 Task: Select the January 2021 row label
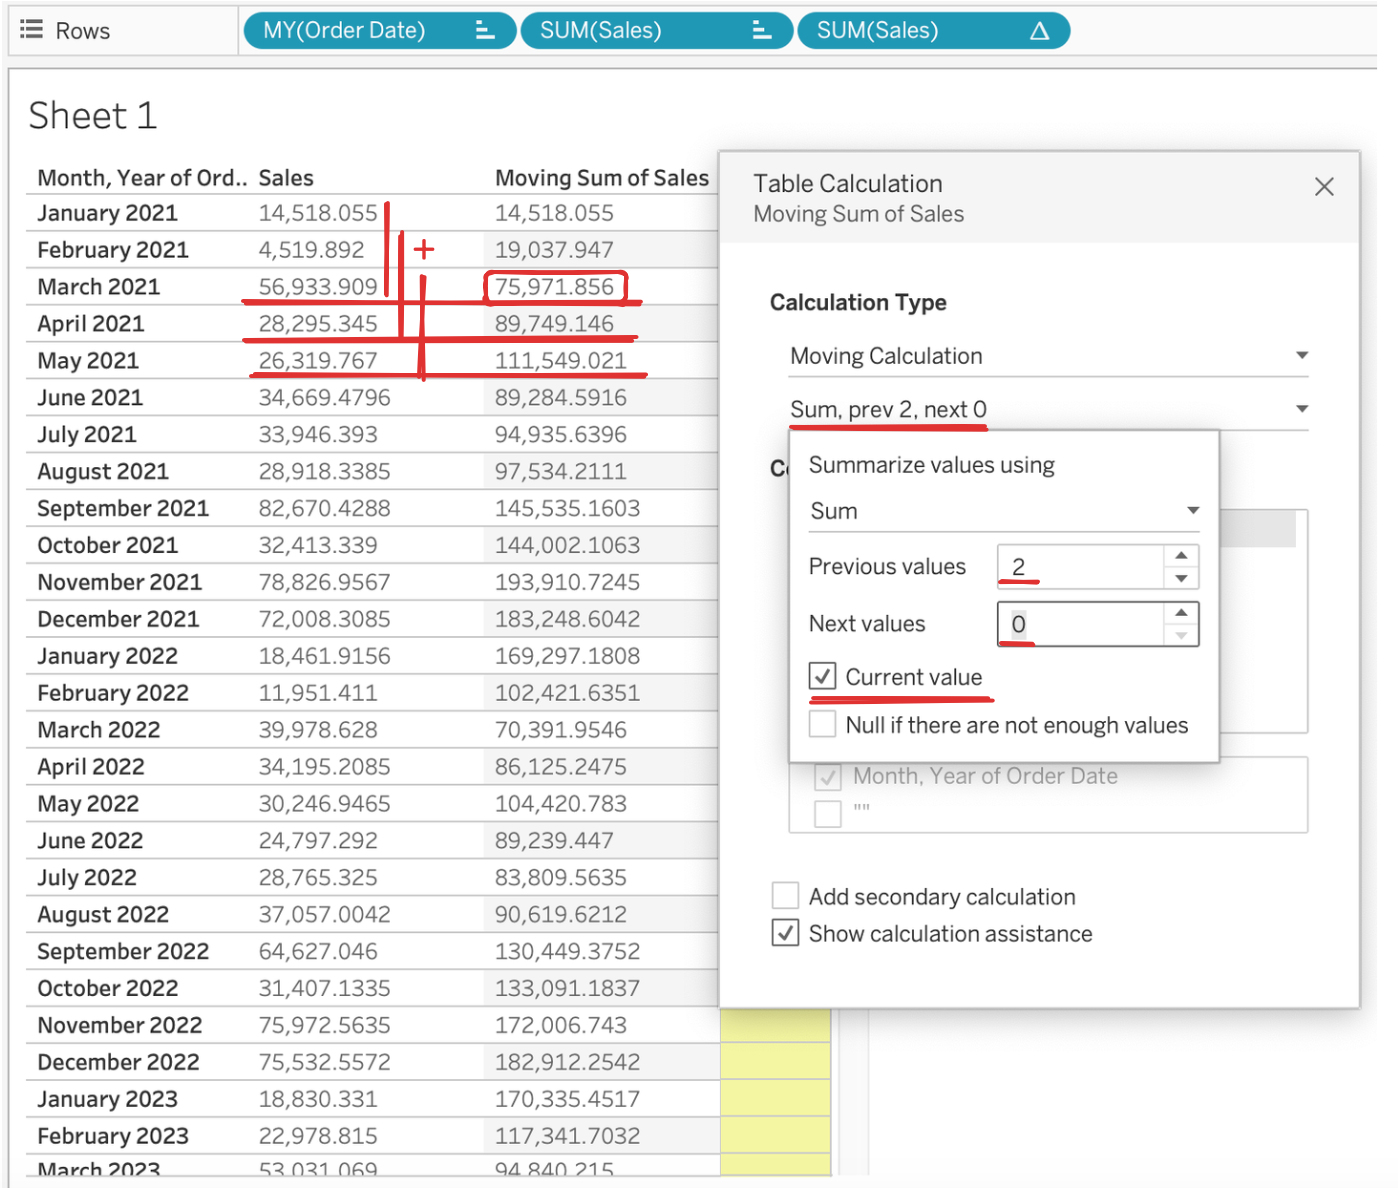[107, 213]
